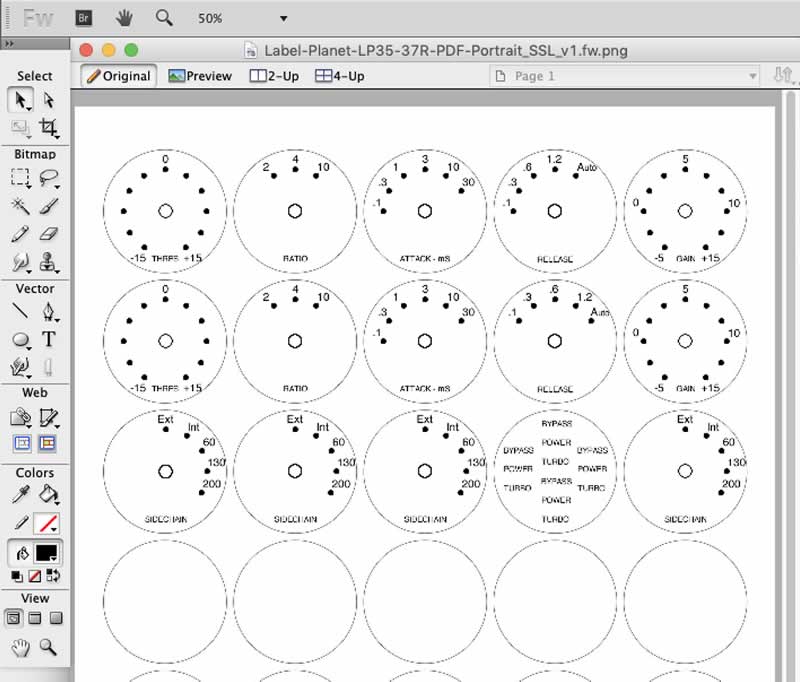Open Adobe Bridge from the top bar
Viewport: 800px width, 682px height.
(85, 18)
